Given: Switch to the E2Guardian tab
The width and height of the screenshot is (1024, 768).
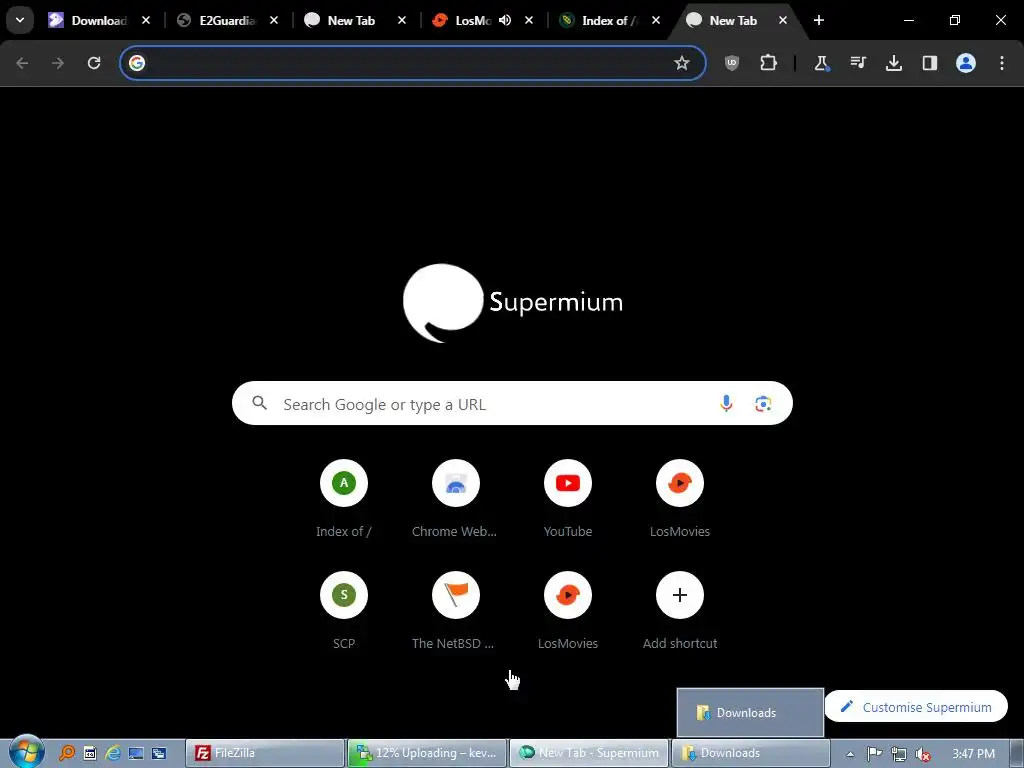Looking at the screenshot, I should (227, 20).
